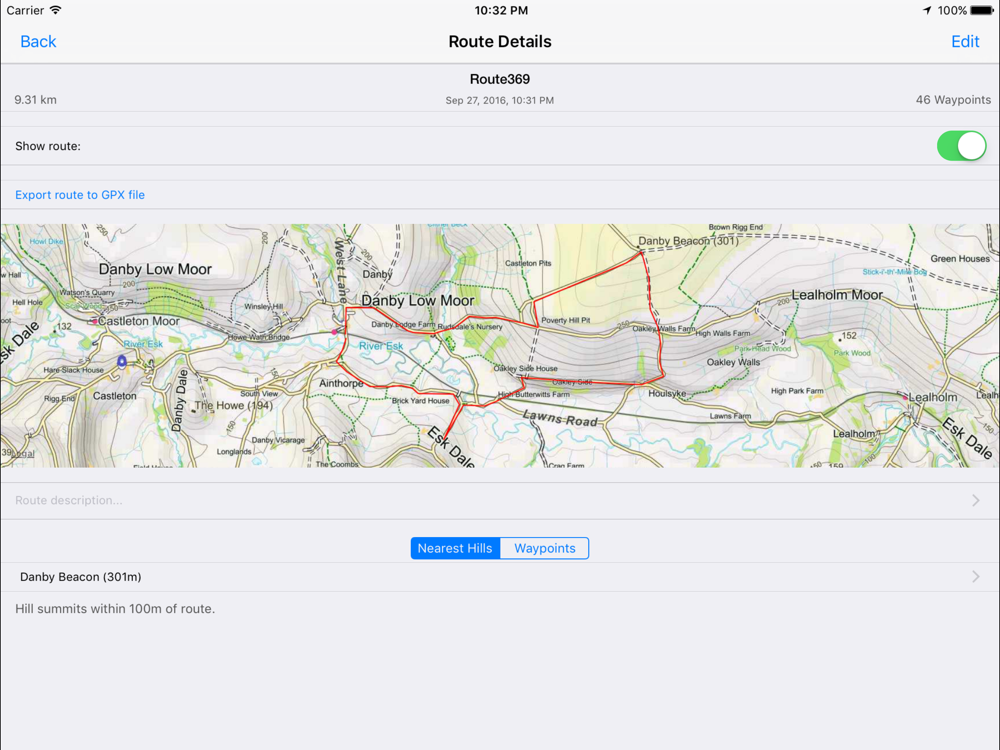1000x750 pixels.
Task: Tap the blue location pin near Castleton
Action: pos(122,362)
